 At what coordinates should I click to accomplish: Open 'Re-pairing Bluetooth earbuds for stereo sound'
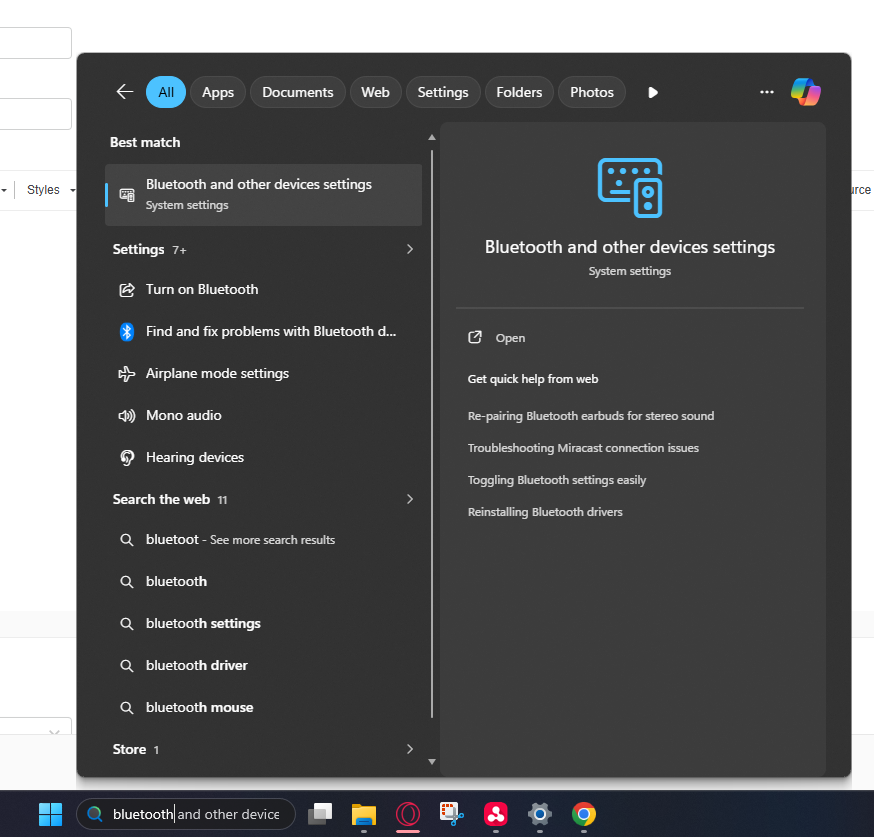click(590, 416)
